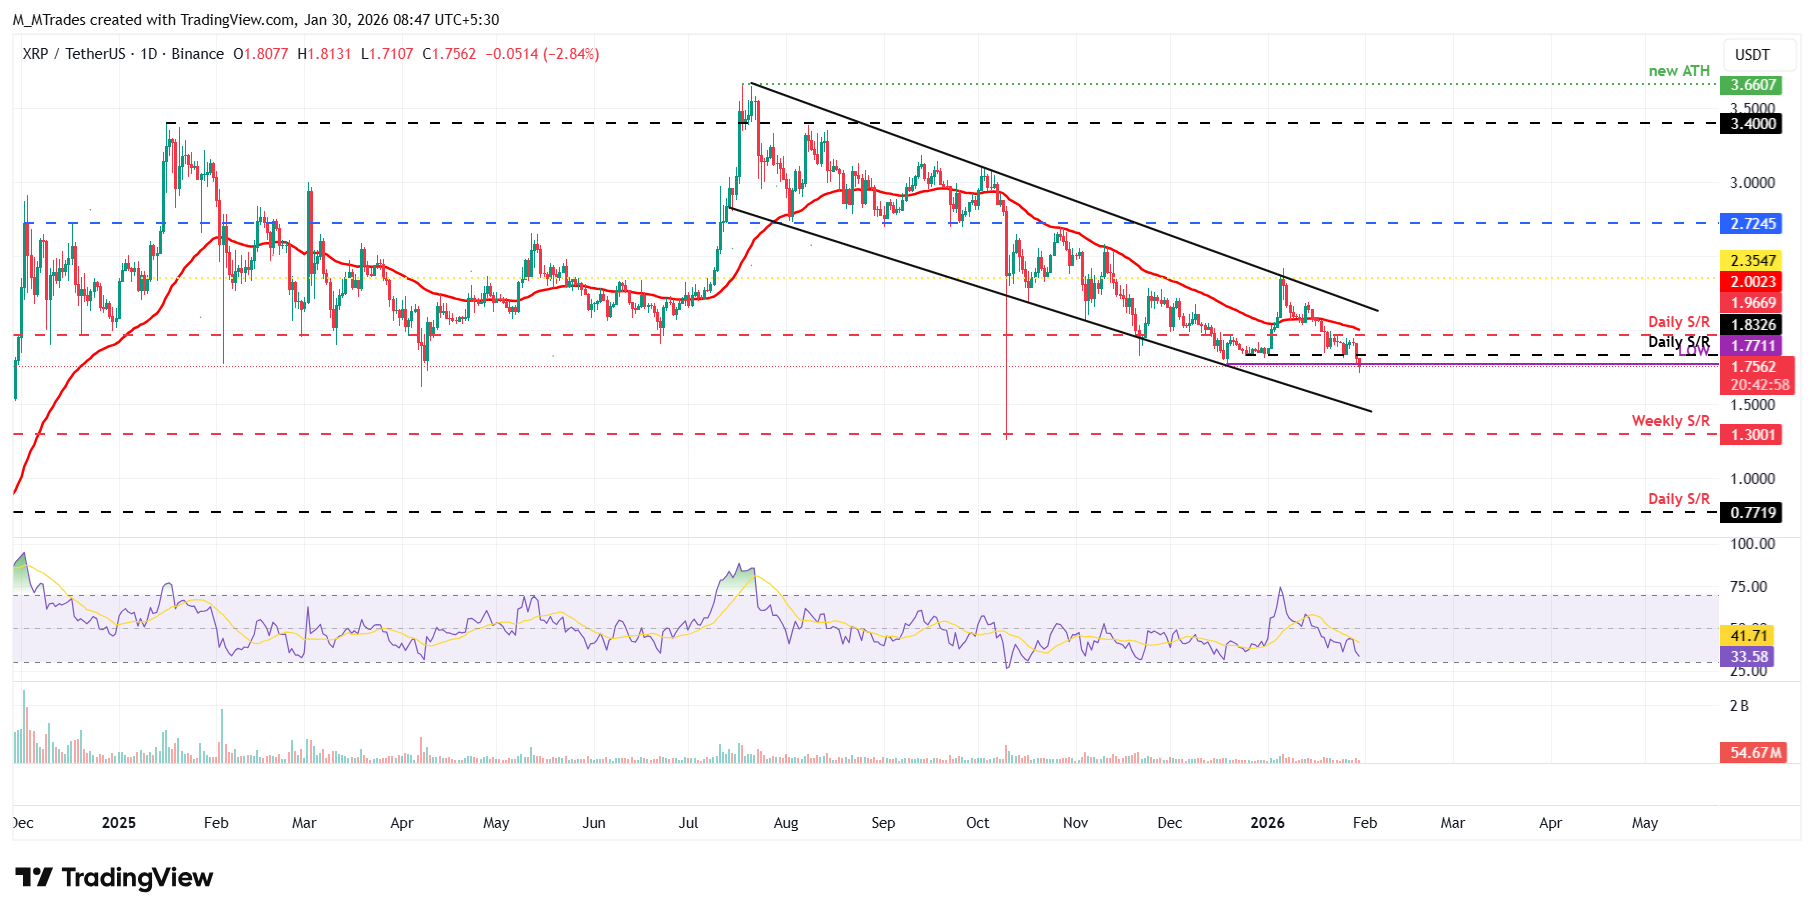
Task: Click the current price 1.7562 countdown label
Action: tap(1757, 376)
